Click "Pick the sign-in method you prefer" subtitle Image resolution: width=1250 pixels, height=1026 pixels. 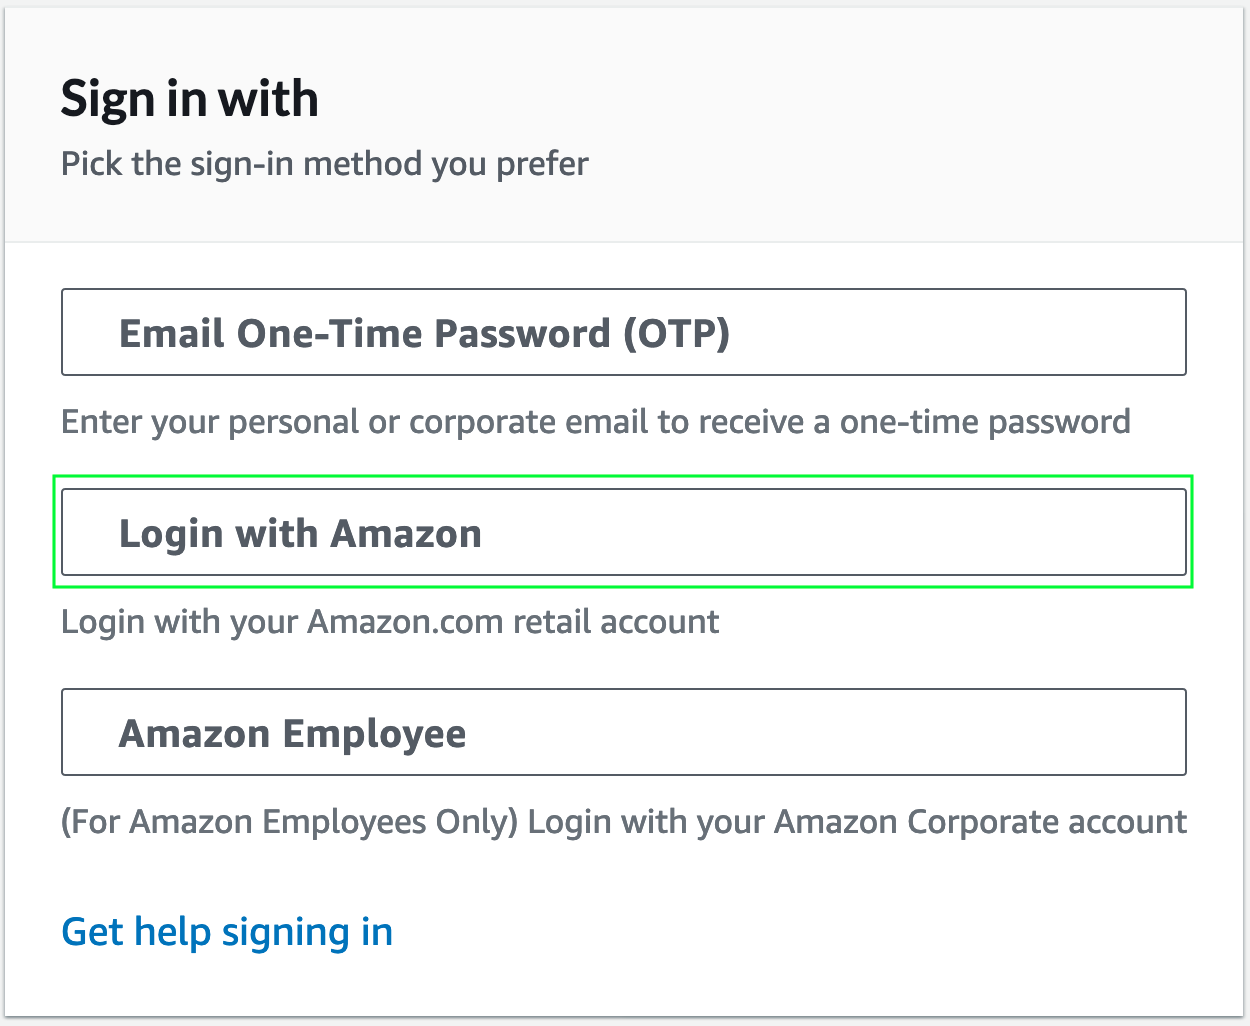coord(325,163)
